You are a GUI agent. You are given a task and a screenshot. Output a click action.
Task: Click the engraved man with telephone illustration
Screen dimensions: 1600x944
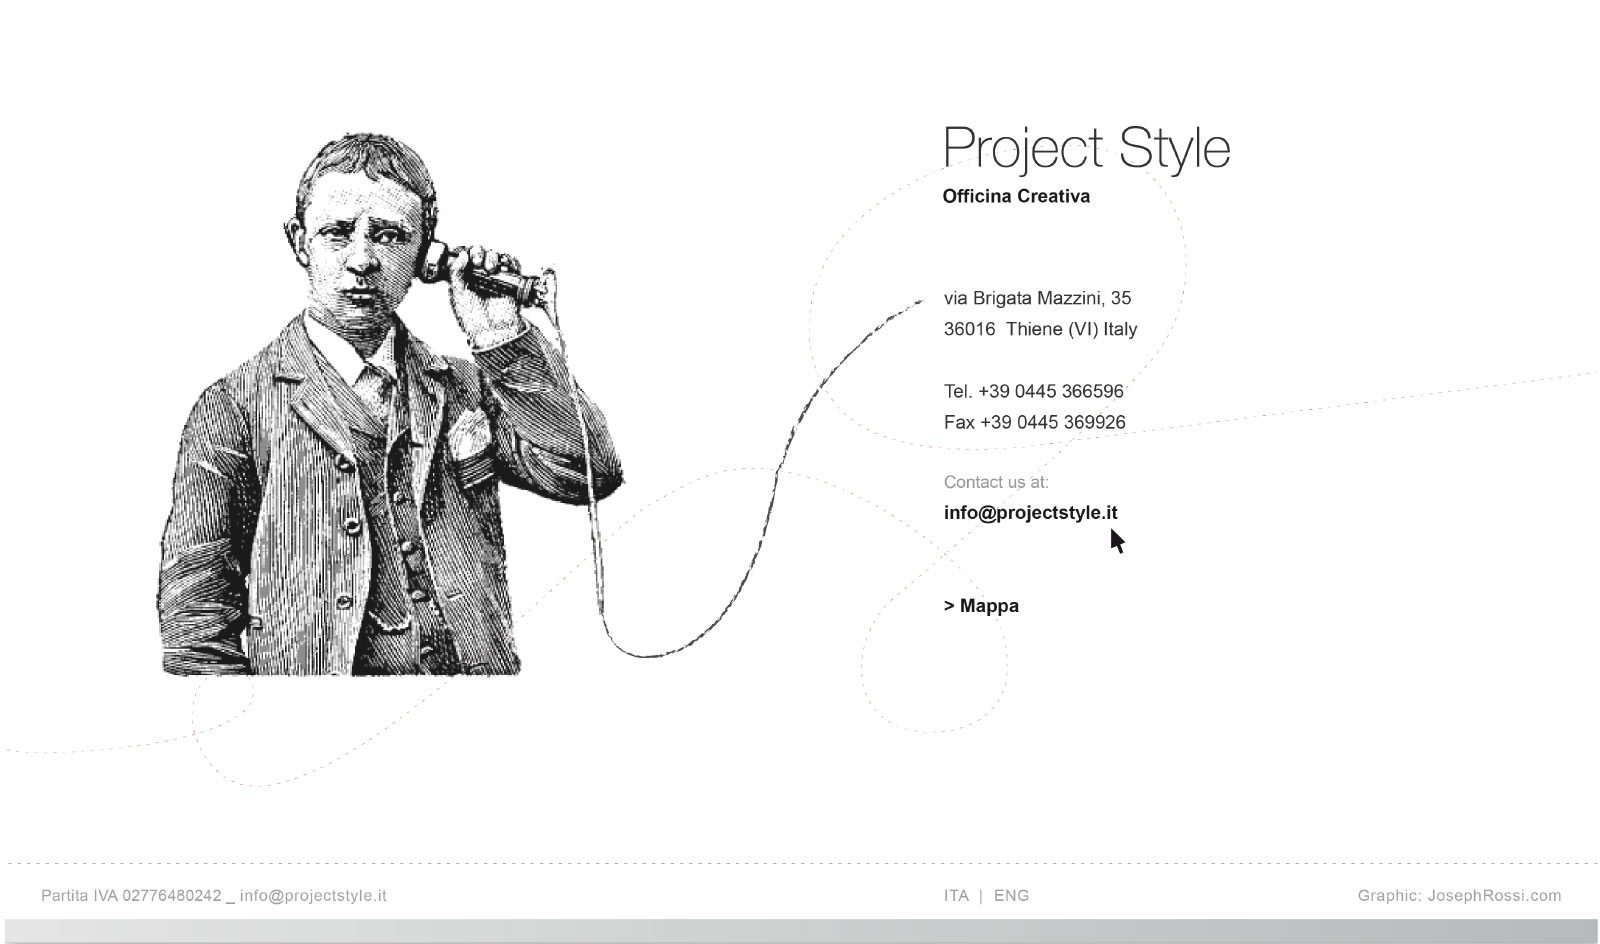(x=390, y=405)
